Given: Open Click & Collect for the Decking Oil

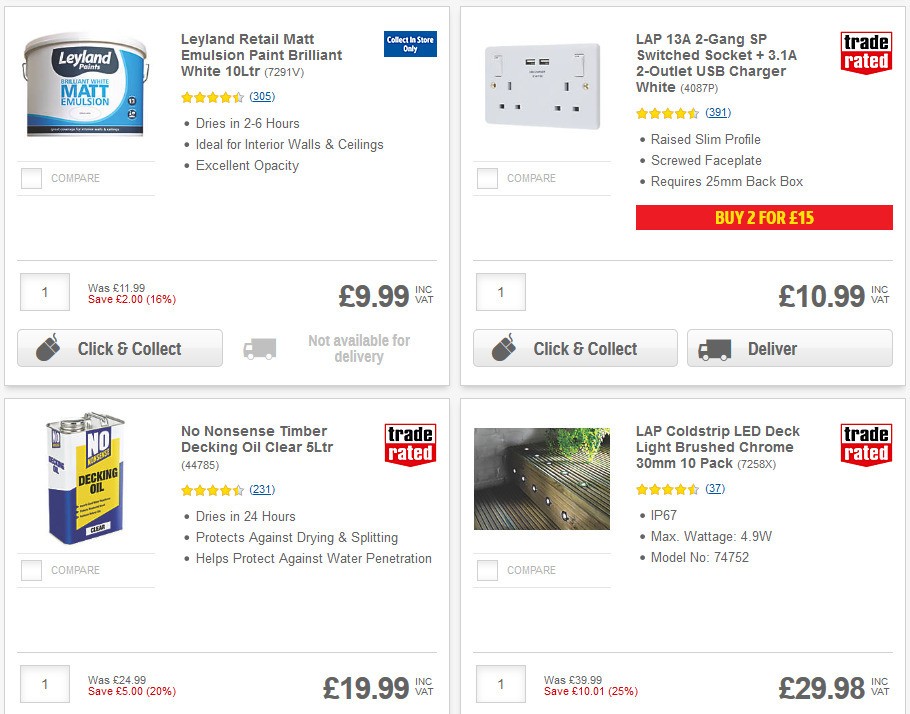Looking at the screenshot, I should [119, 710].
